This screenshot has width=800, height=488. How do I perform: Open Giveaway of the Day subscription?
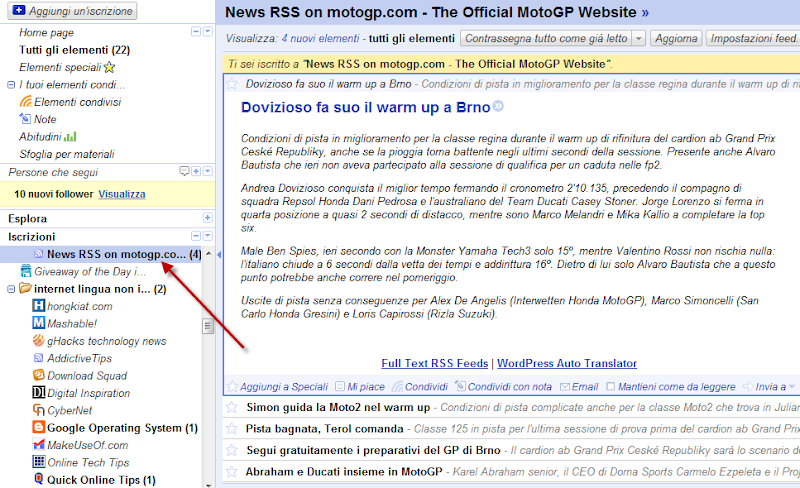[x=83, y=272]
